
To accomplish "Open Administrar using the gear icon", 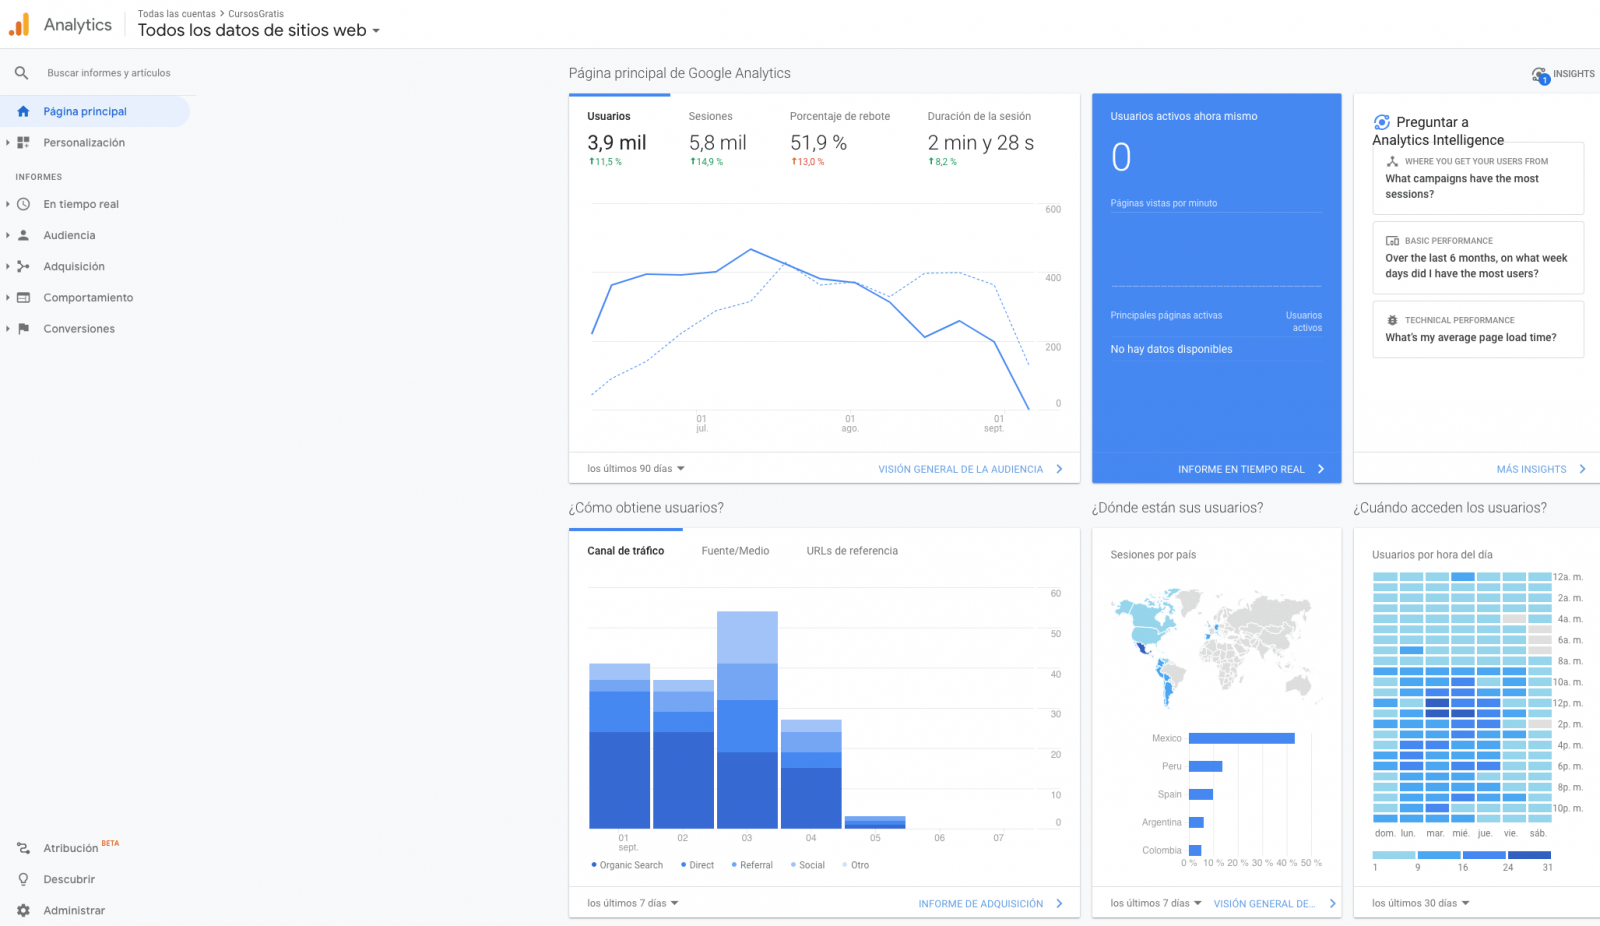I will [22, 910].
